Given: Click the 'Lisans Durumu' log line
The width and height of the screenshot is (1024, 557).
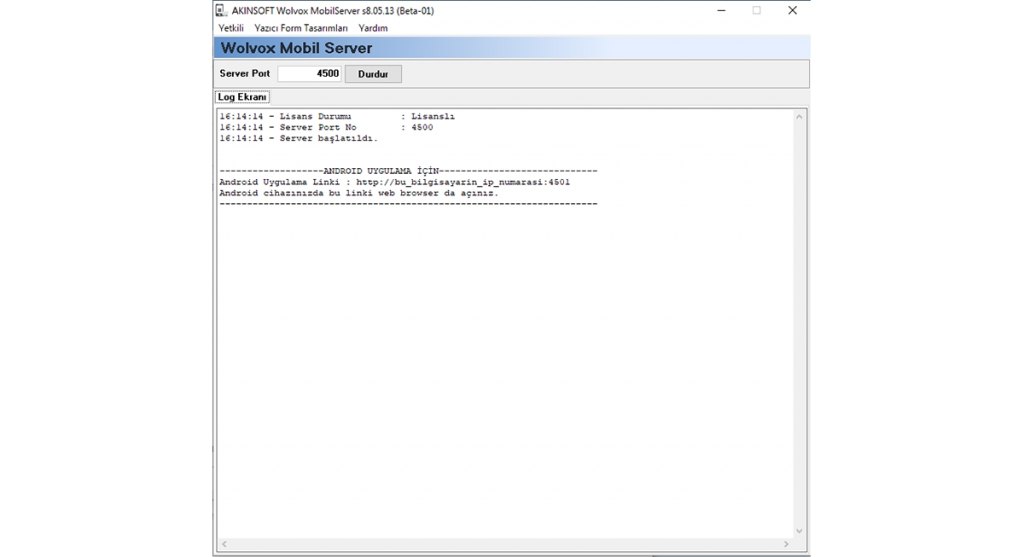Looking at the screenshot, I should pos(337,116).
